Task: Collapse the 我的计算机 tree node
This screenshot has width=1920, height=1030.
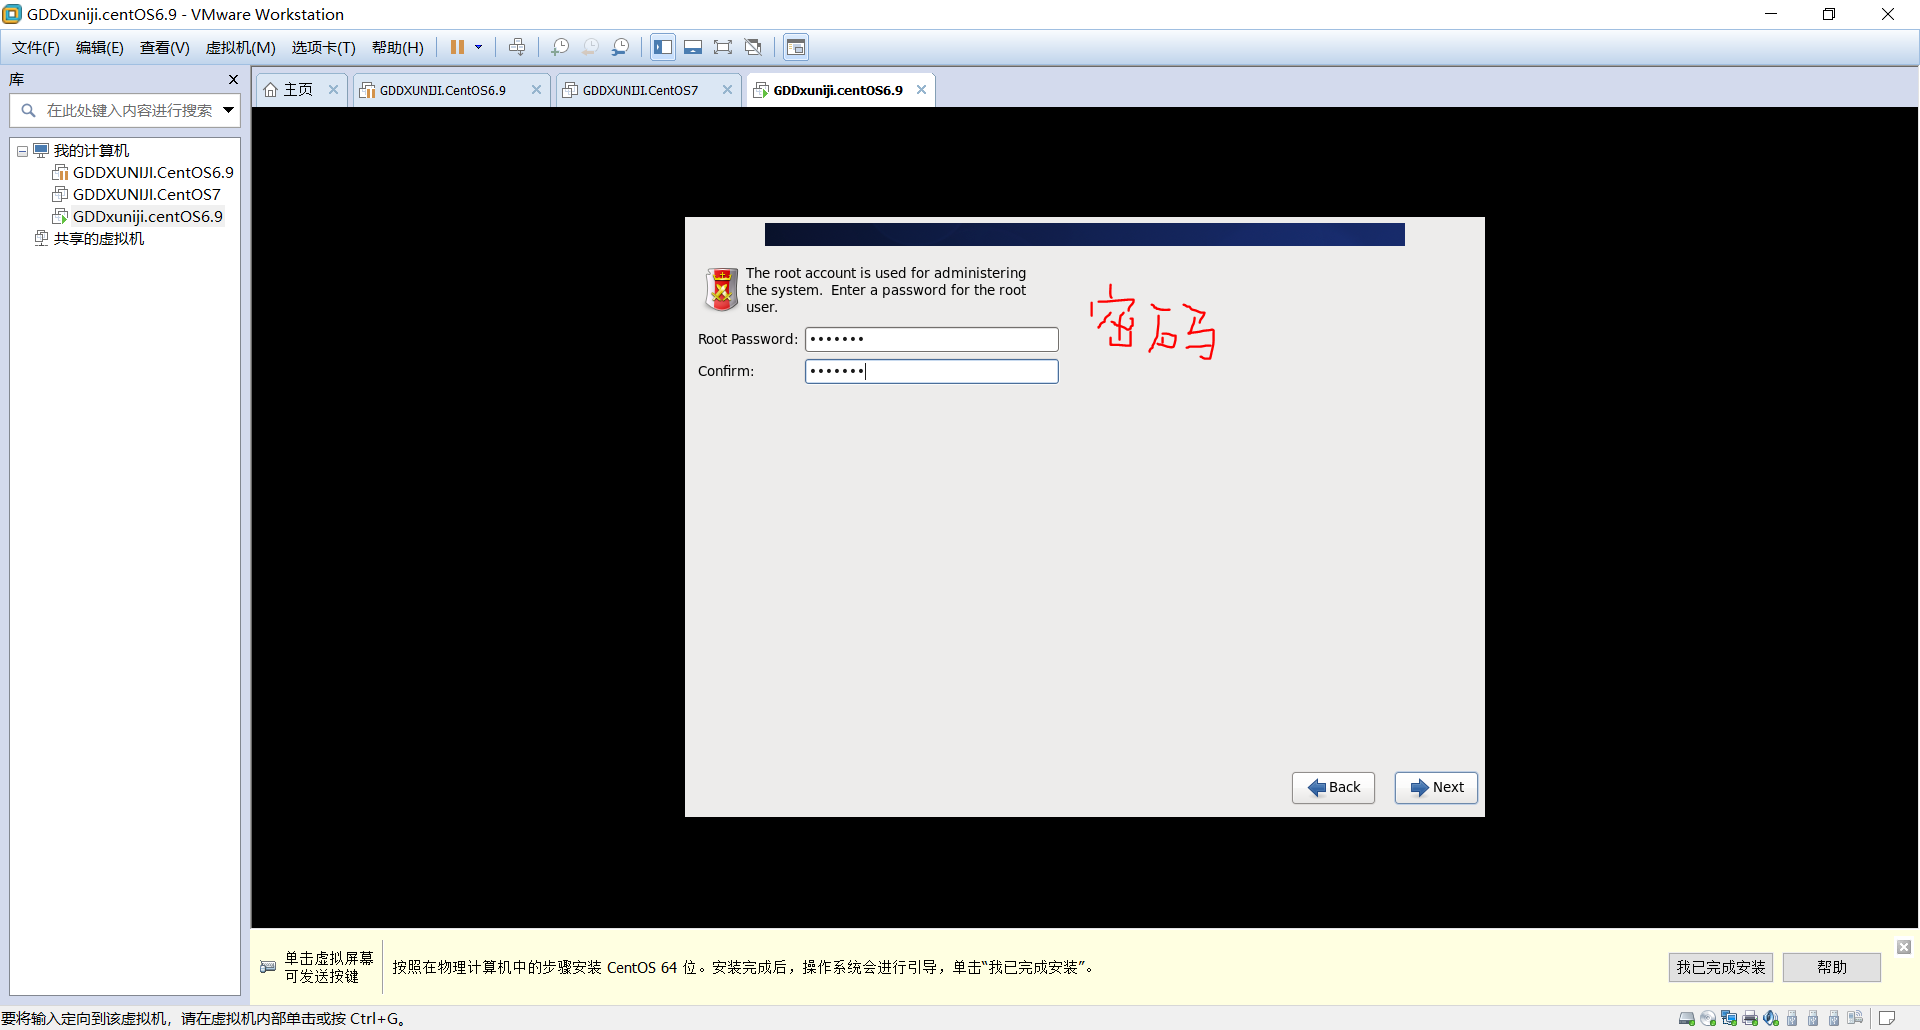Action: 22,151
